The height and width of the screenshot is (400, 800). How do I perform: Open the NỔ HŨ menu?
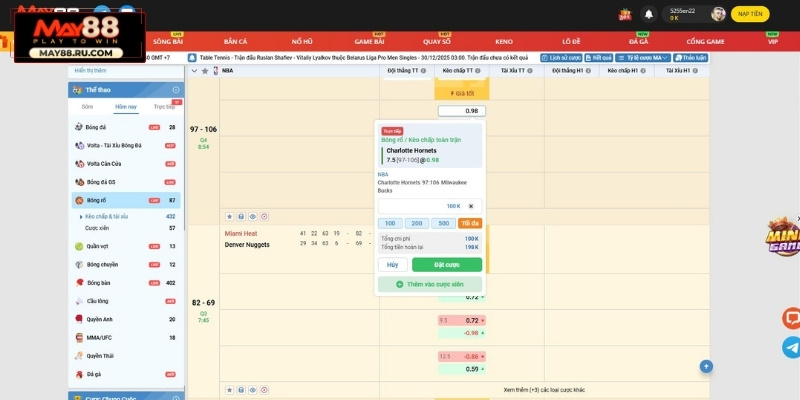tap(301, 41)
